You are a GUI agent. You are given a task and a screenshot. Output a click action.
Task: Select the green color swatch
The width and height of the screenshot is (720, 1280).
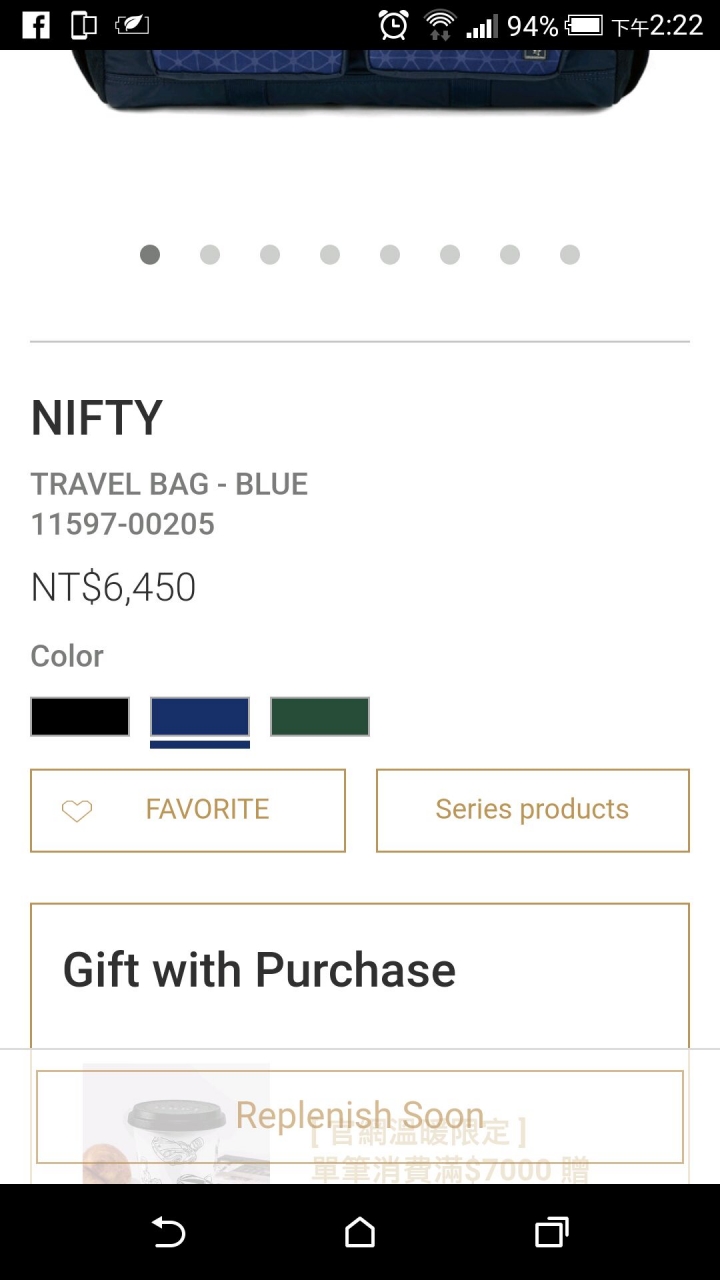tap(320, 717)
